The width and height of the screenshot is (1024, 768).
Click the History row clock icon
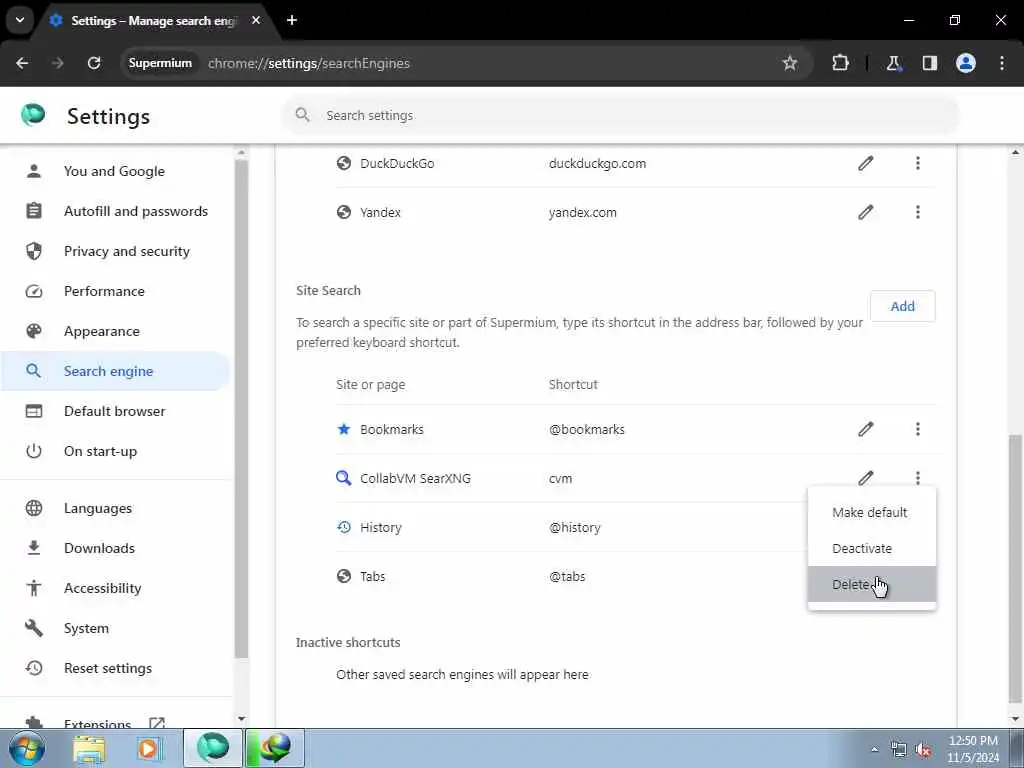coord(344,527)
